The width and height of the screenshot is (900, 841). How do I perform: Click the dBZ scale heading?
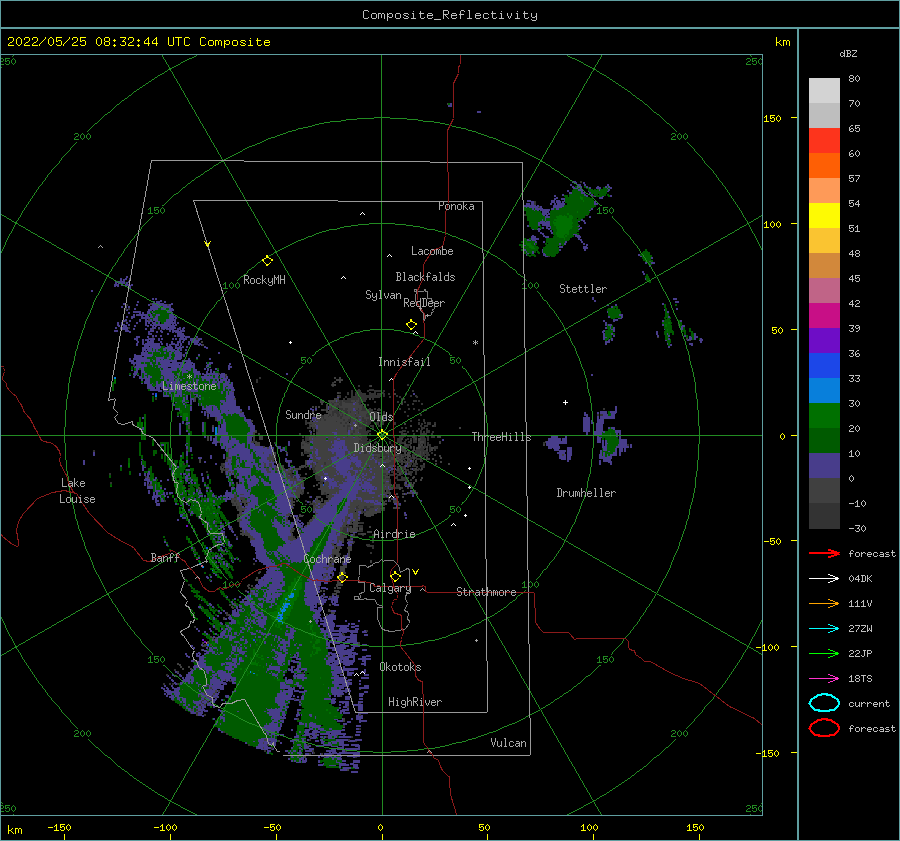click(x=848, y=53)
